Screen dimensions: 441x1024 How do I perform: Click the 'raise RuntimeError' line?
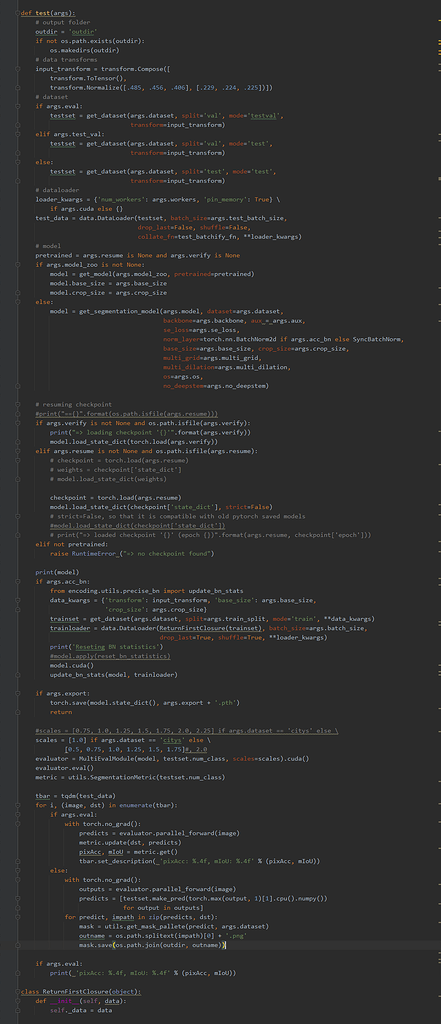(x=131, y=552)
